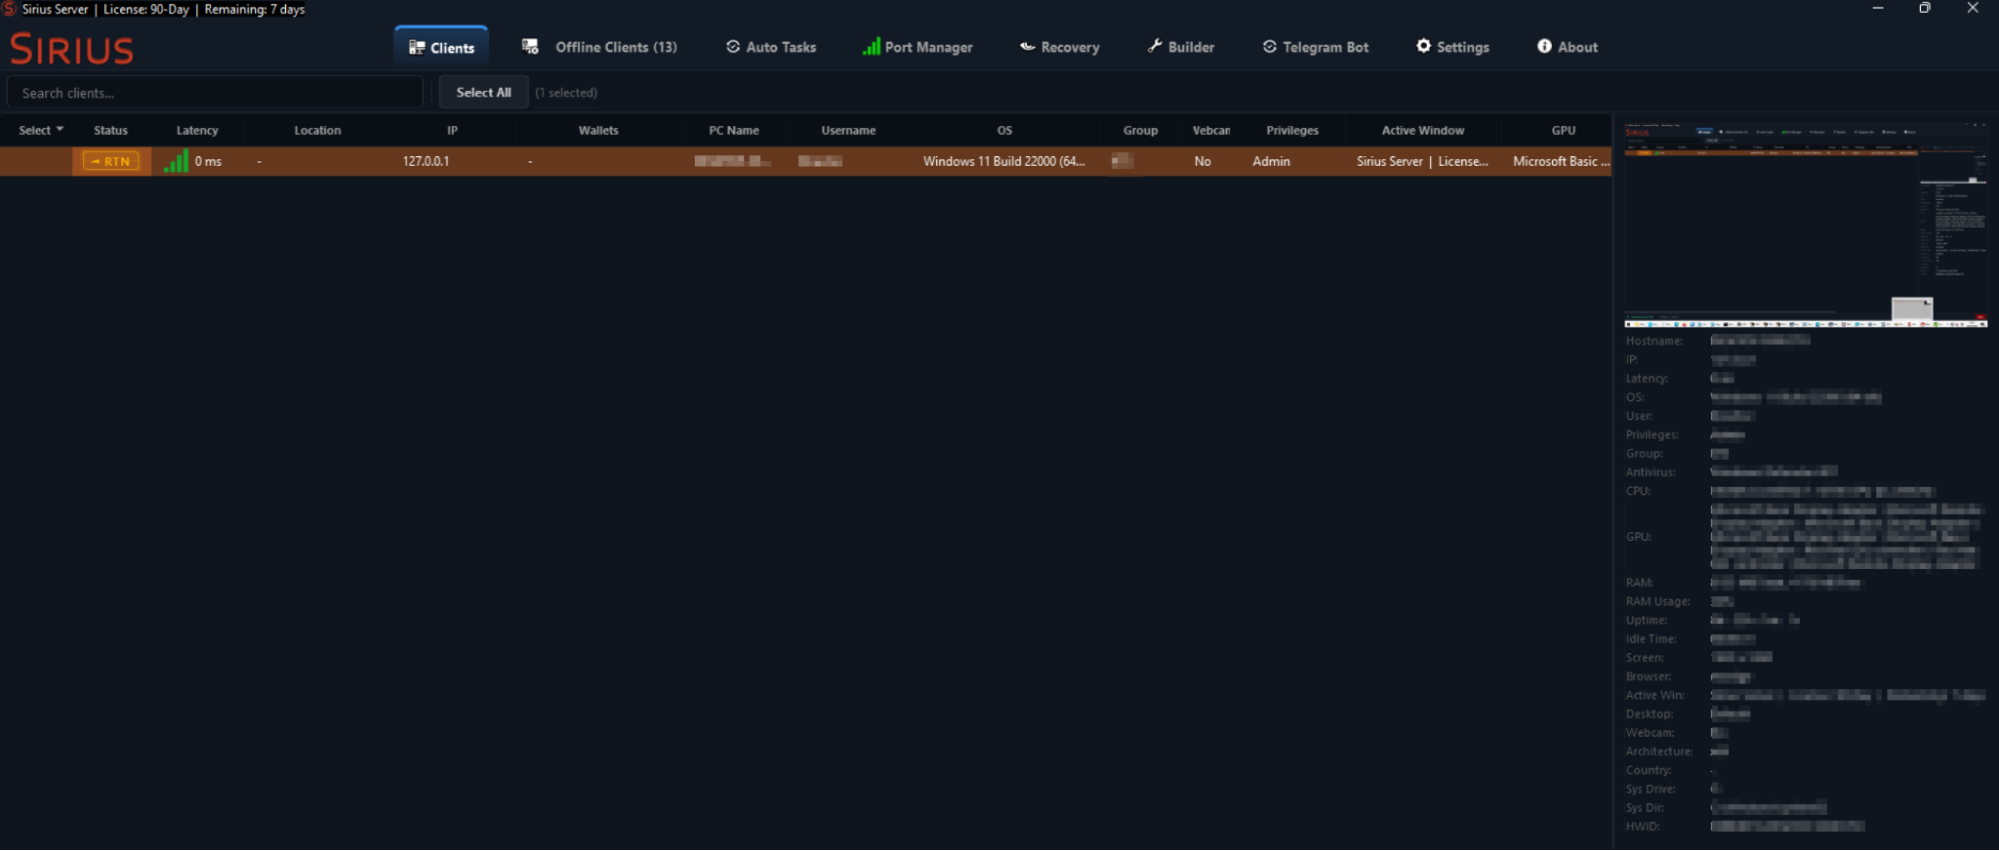Sort by the Status column header
The height and width of the screenshot is (851, 1999).
[111, 130]
